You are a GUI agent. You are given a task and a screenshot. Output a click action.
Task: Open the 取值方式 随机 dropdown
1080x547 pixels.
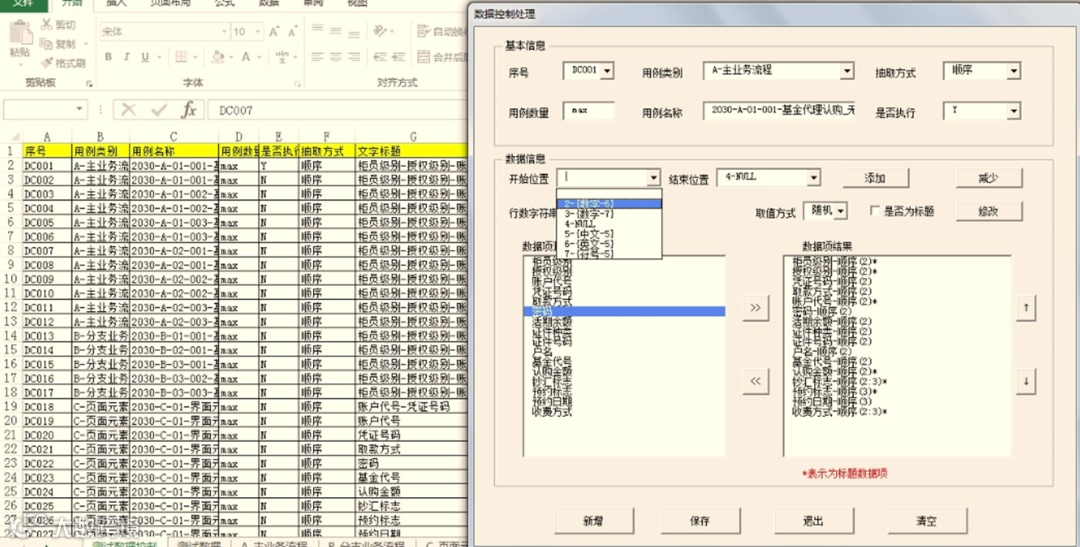[841, 211]
